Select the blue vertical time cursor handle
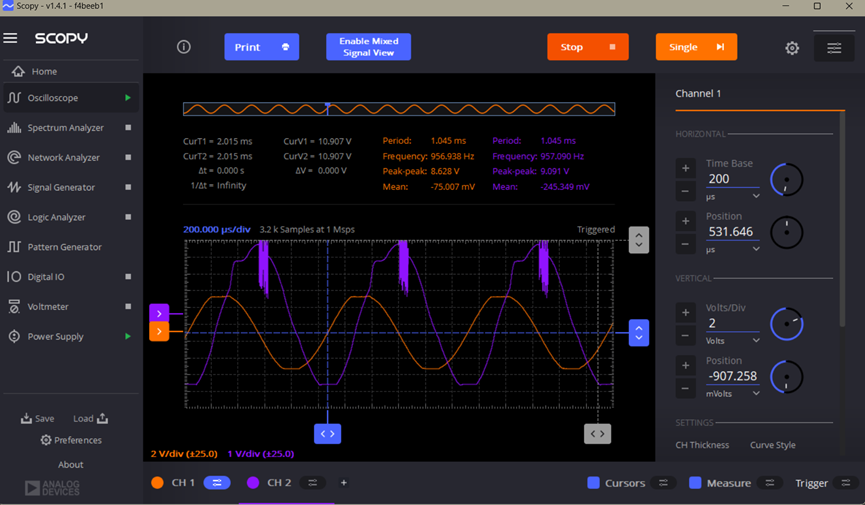Image resolution: width=865 pixels, height=505 pixels. 328,434
